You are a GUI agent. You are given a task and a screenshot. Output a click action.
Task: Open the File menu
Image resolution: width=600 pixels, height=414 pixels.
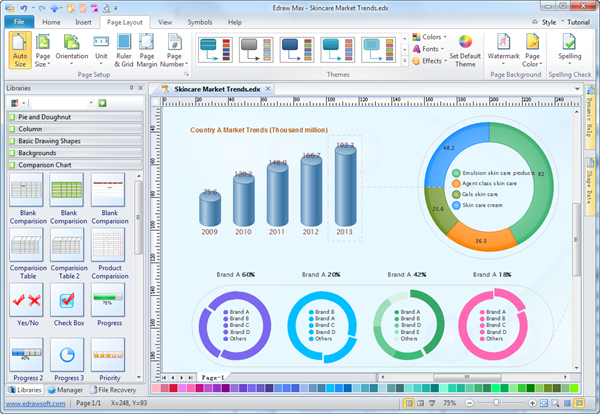point(20,21)
